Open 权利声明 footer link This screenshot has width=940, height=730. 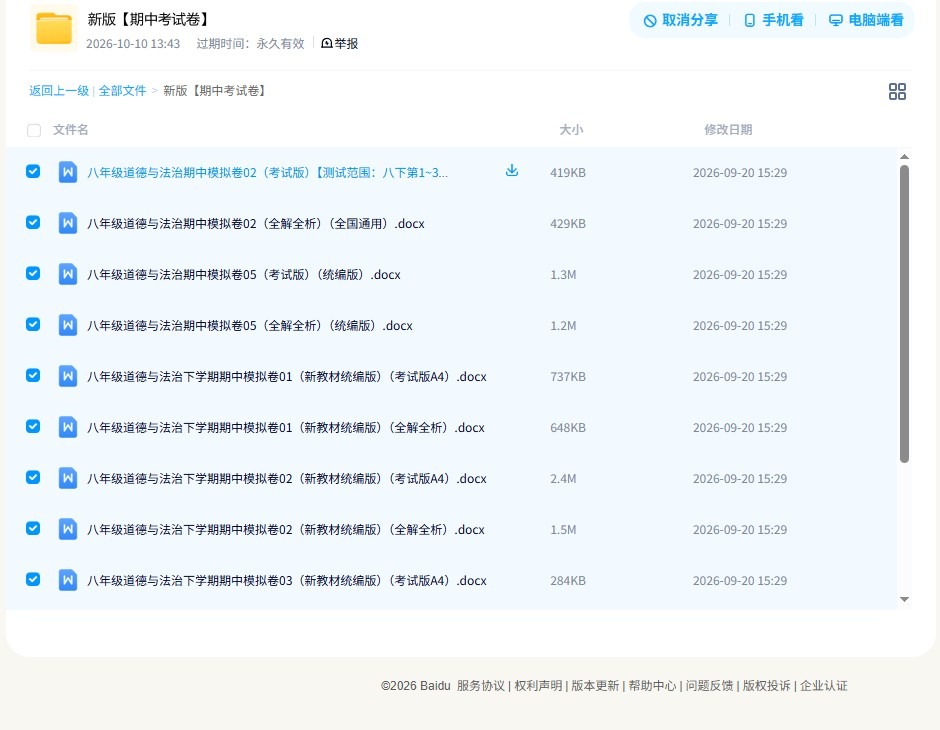pyautogui.click(x=538, y=686)
